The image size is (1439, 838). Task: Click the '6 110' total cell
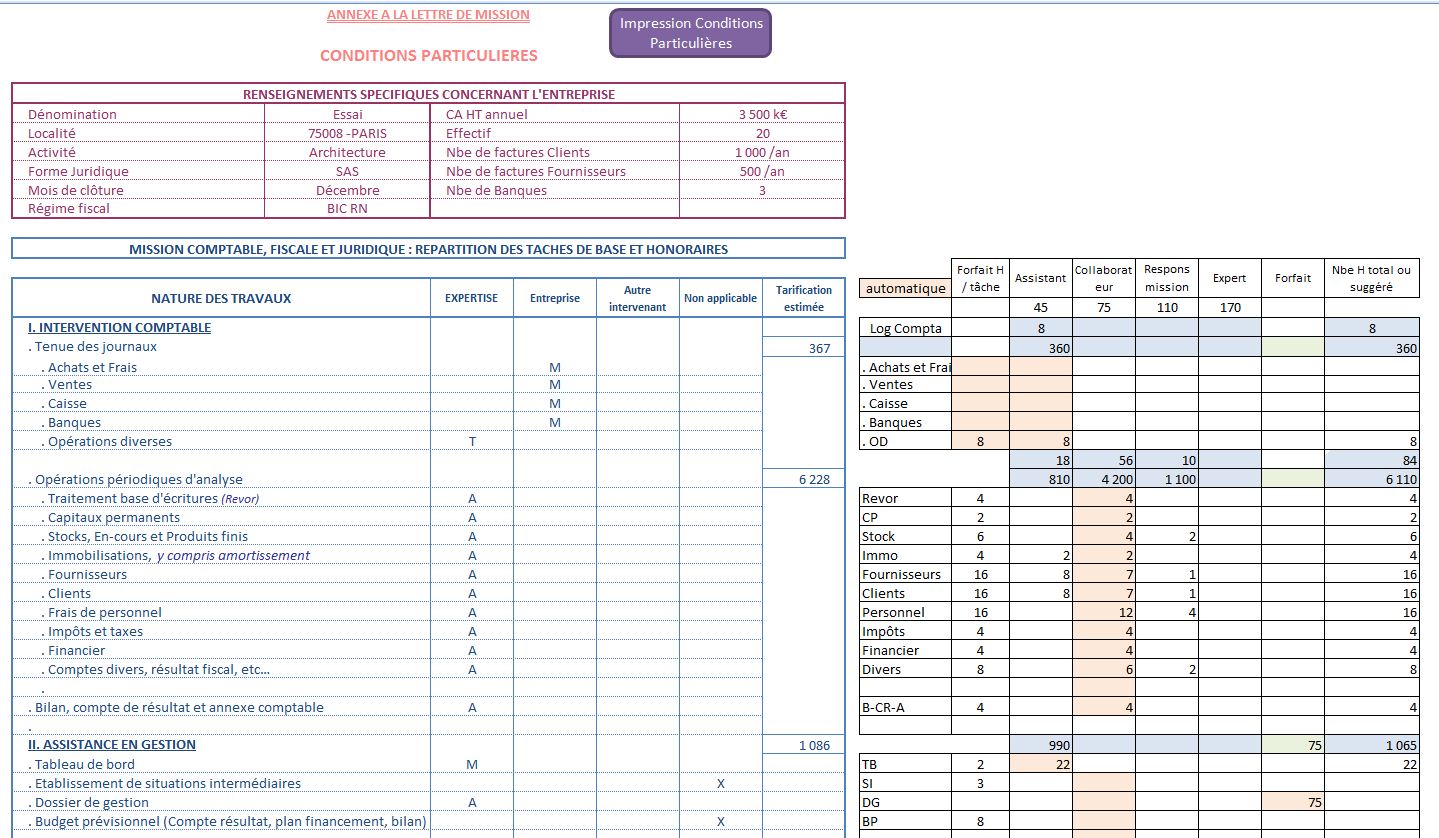1372,479
